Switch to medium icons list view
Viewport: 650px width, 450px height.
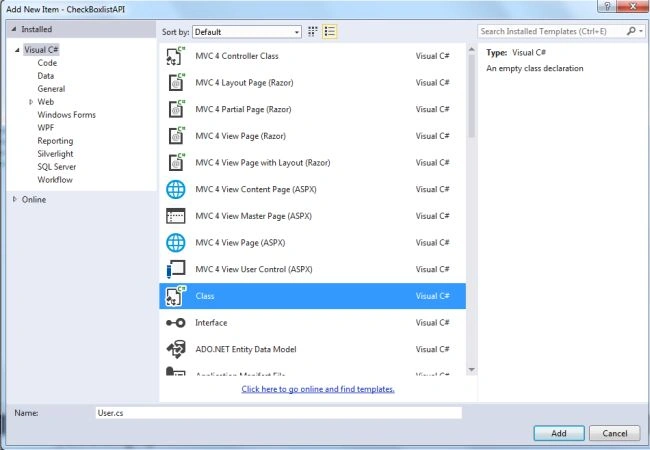click(330, 31)
